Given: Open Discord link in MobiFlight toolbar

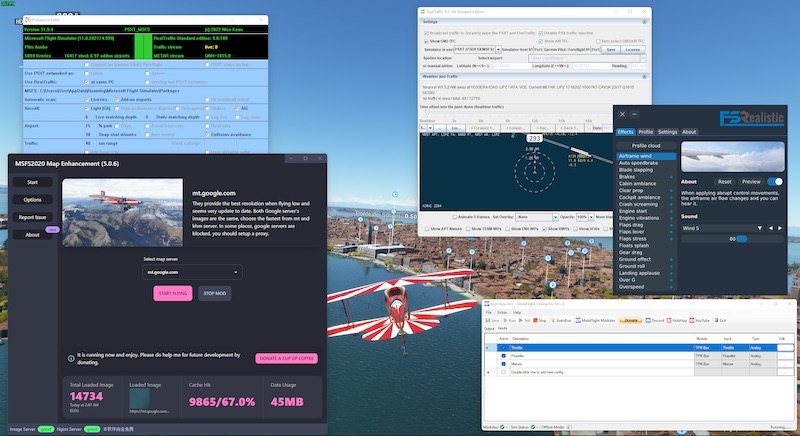Looking at the screenshot, I should 655,320.
